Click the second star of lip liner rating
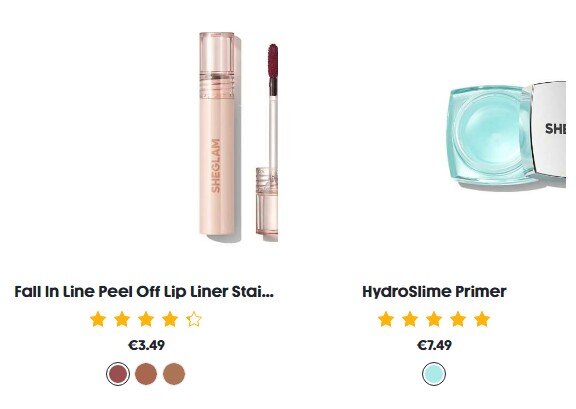The height and width of the screenshot is (409, 576). click(122, 319)
